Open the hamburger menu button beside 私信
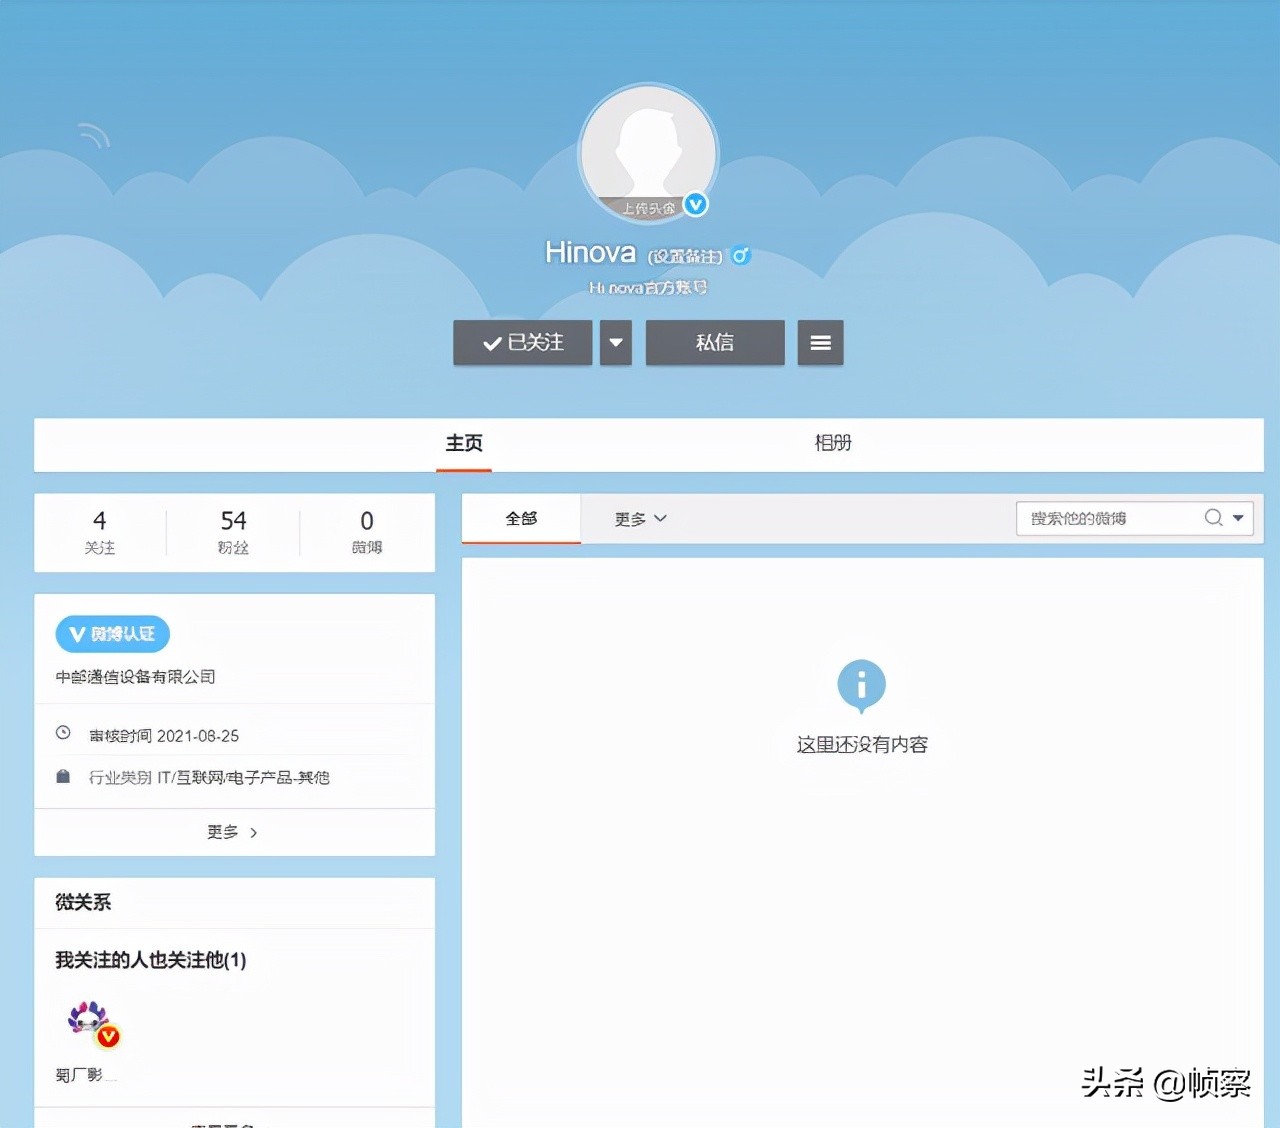Viewport: 1280px width, 1128px height. pos(821,342)
